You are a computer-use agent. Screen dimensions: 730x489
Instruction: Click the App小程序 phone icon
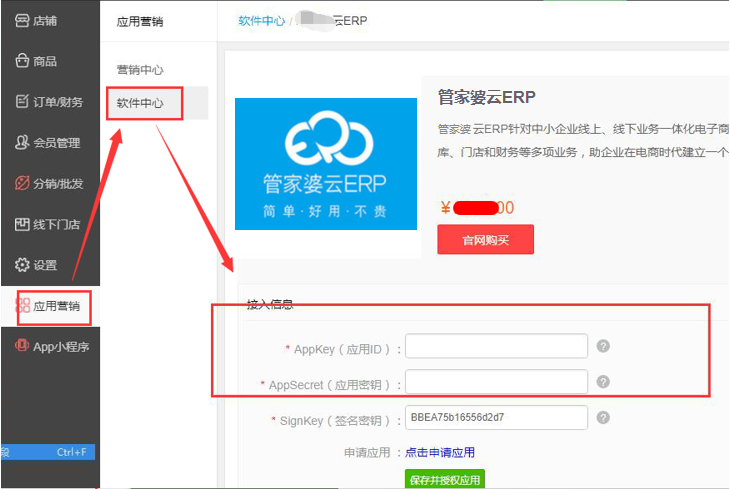point(22,346)
